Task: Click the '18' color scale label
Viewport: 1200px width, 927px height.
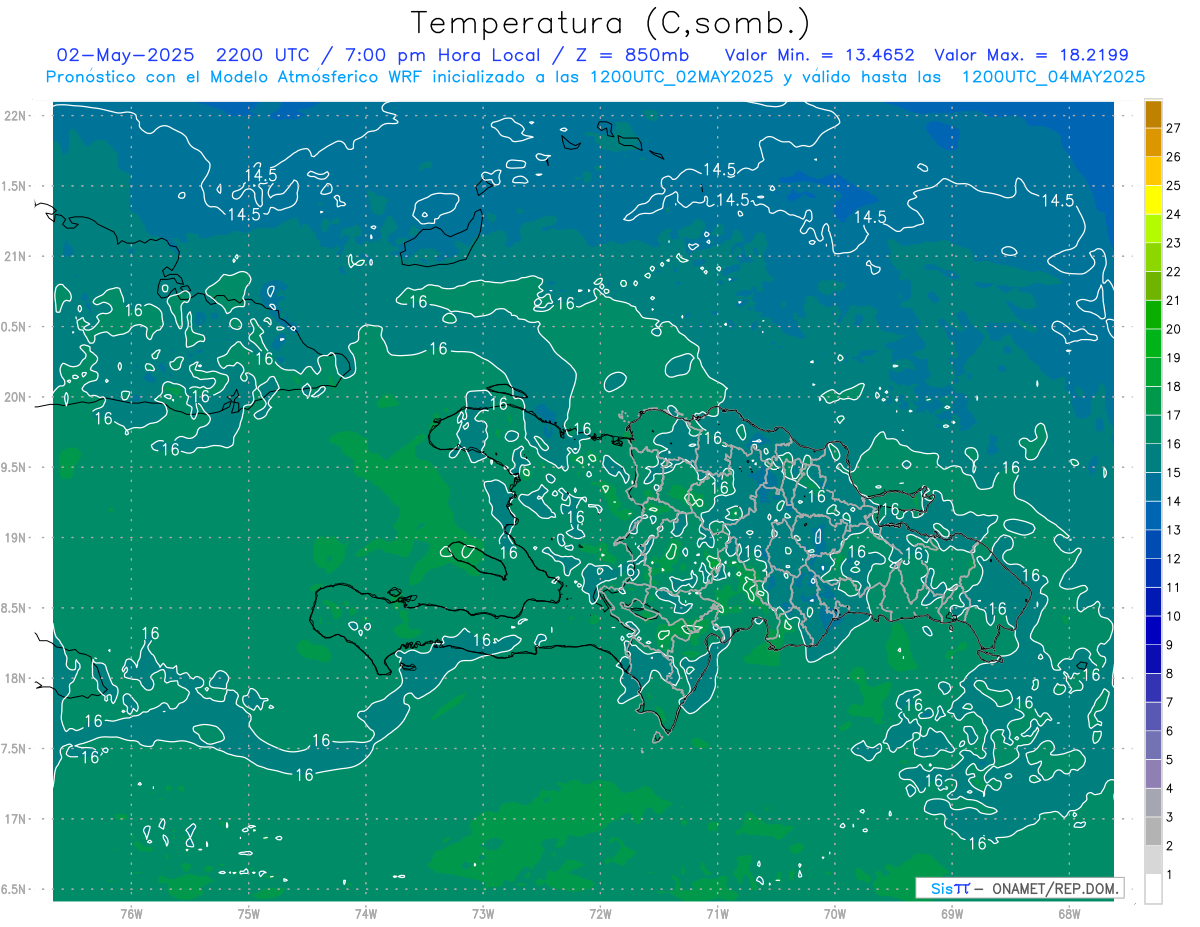Action: pos(1174,387)
